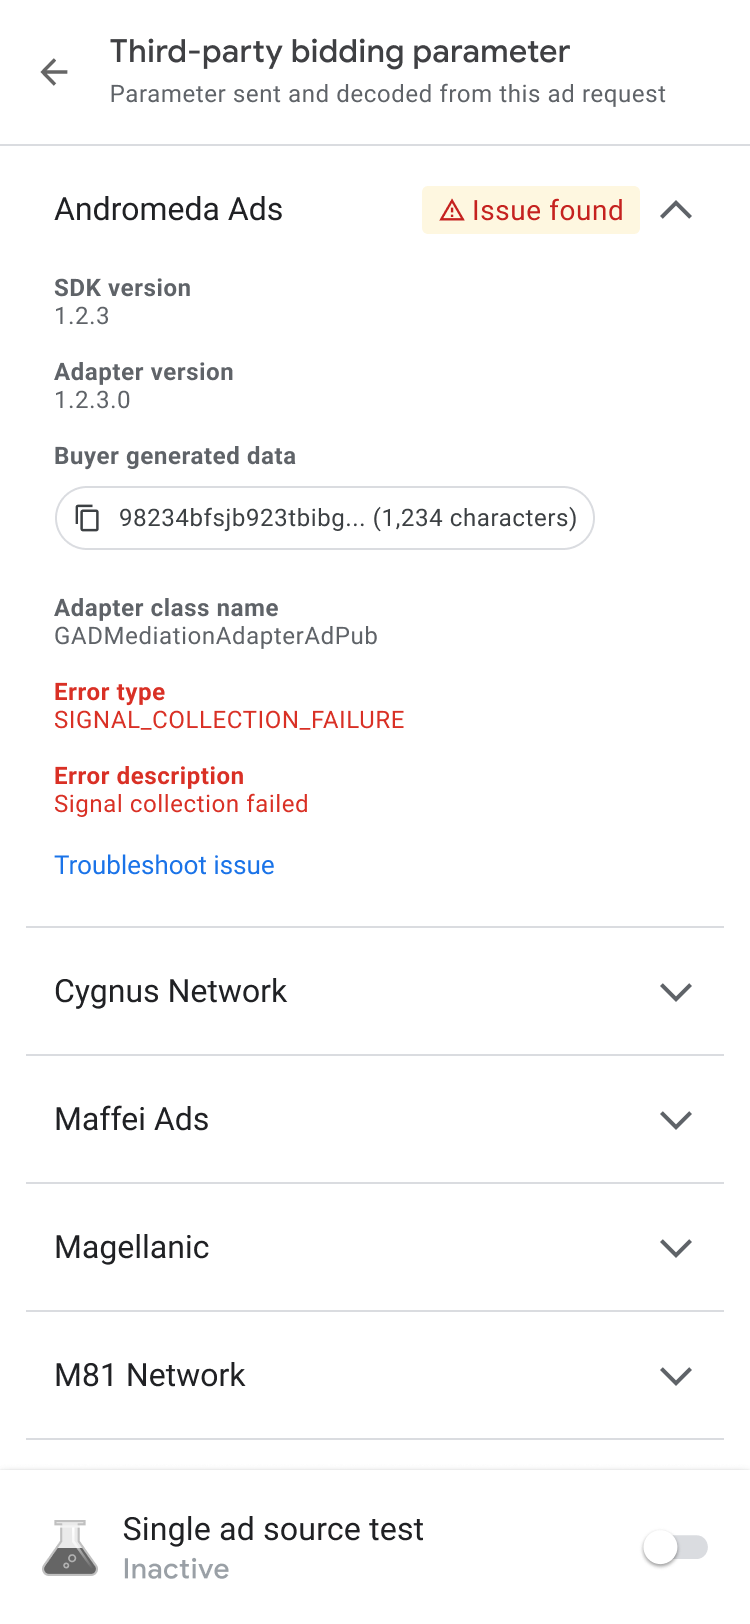The width and height of the screenshot is (750, 1624).
Task: Select the Cygnus Network row label
Action: pos(171,992)
